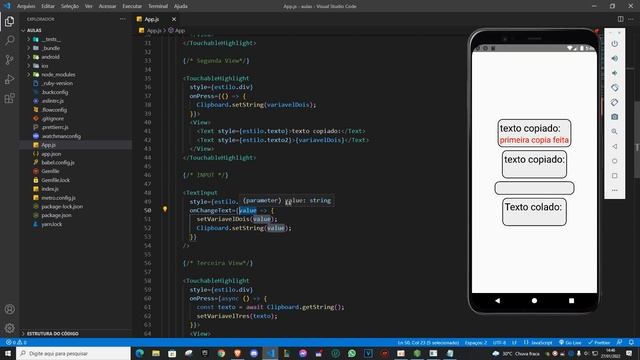Click the cursor position indicator in status bar
This screenshot has width=640, height=360.
pyautogui.click(x=428, y=342)
